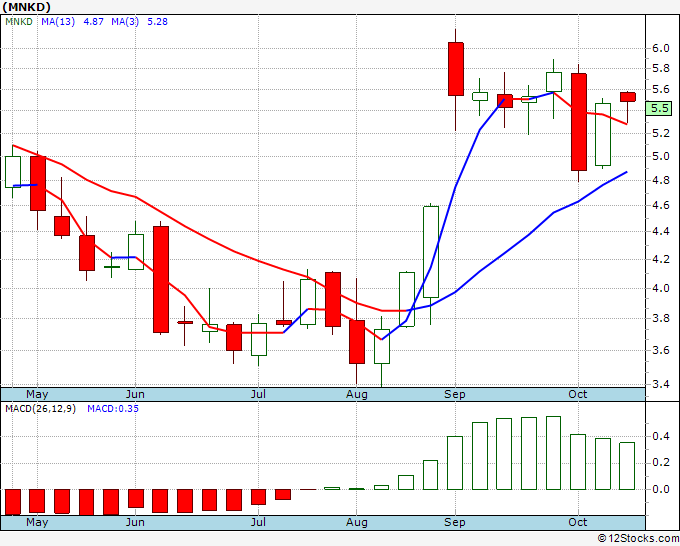This screenshot has width=680, height=546.
Task: Select the 3.8 price axis label
Action: pyautogui.click(x=661, y=319)
